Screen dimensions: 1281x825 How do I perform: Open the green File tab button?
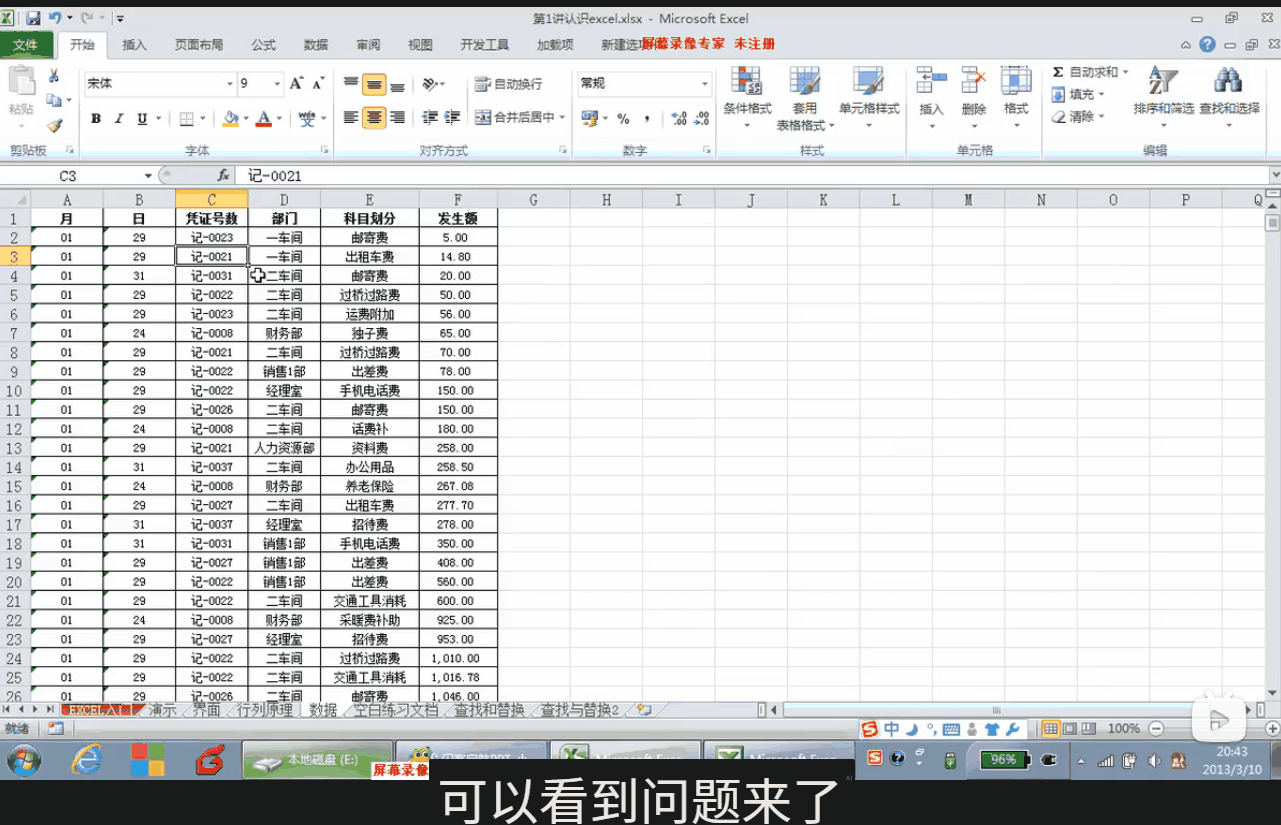26,45
